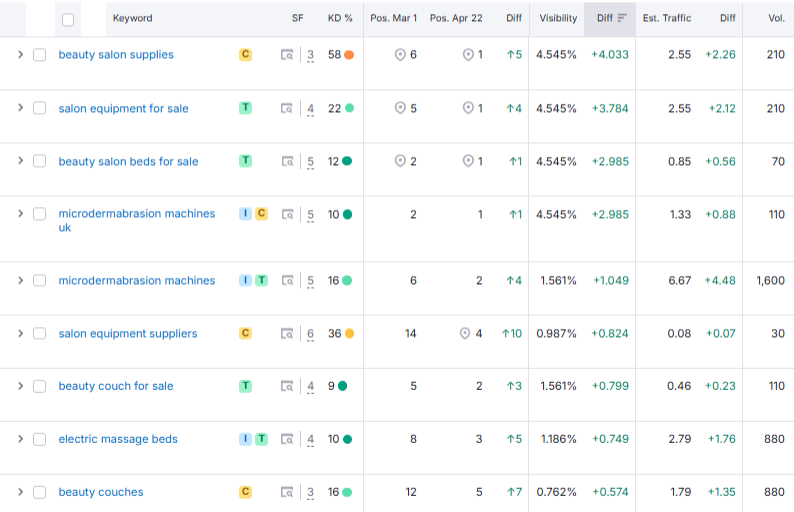
Task: Expand the salon equipment for sale row
Action: pyautogui.click(x=20, y=107)
